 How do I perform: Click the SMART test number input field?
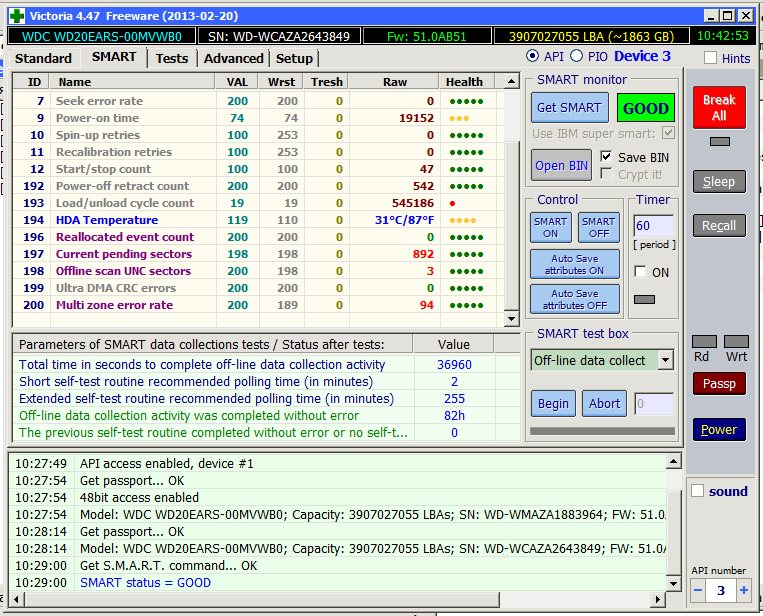coord(654,404)
